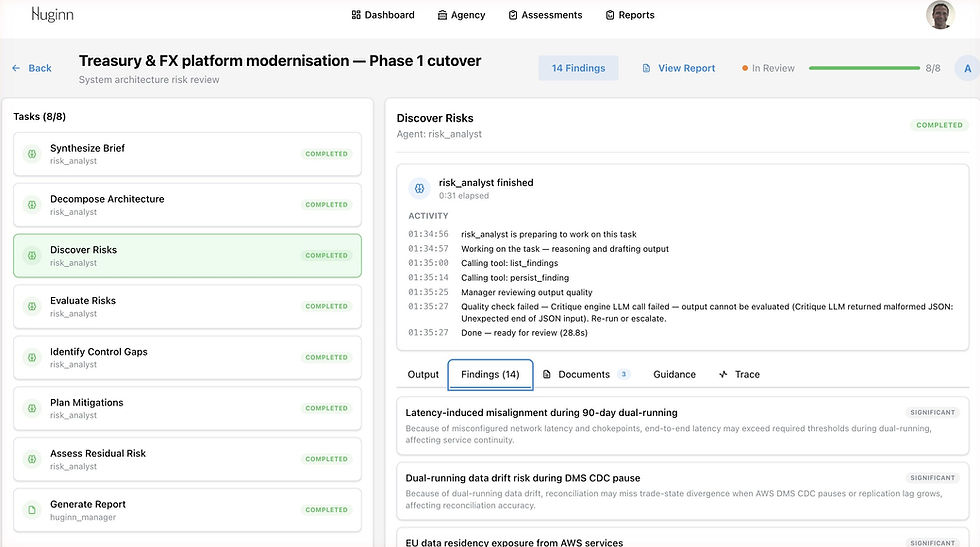Click SIGNIFICANT badge on Dual-running data drift finding

pos(932,478)
